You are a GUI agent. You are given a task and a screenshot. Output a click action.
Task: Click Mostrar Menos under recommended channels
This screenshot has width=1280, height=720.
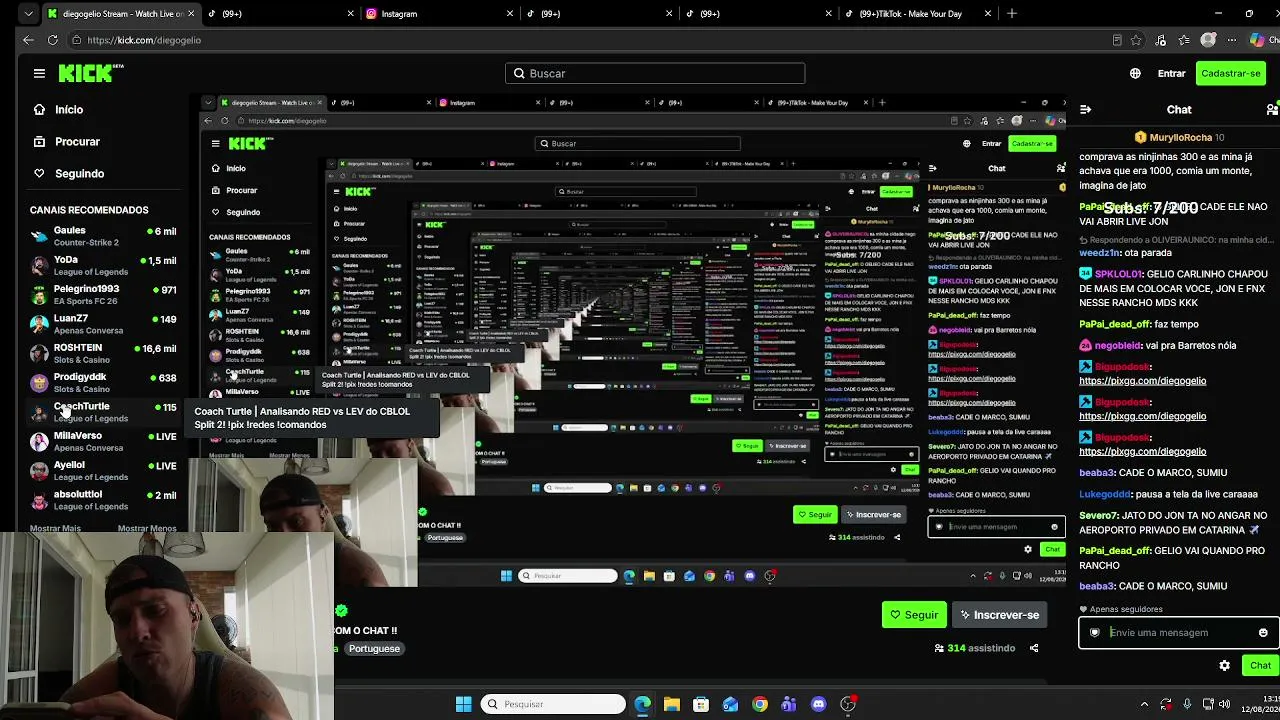(x=147, y=528)
